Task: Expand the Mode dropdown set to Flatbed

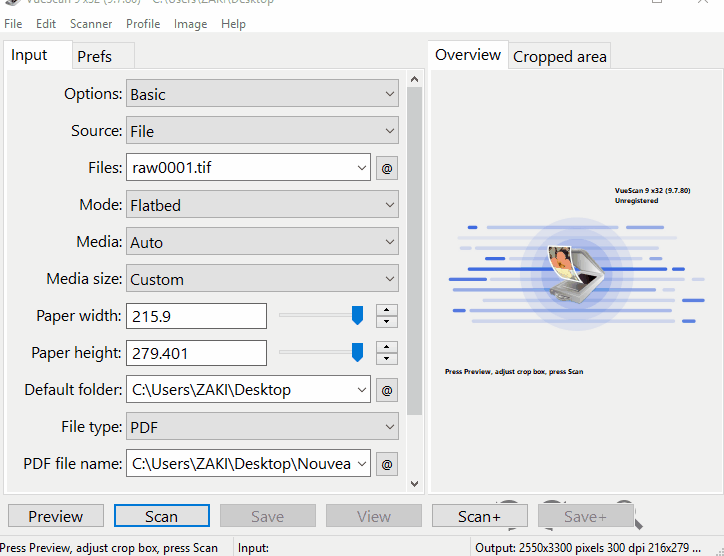Action: pyautogui.click(x=262, y=205)
